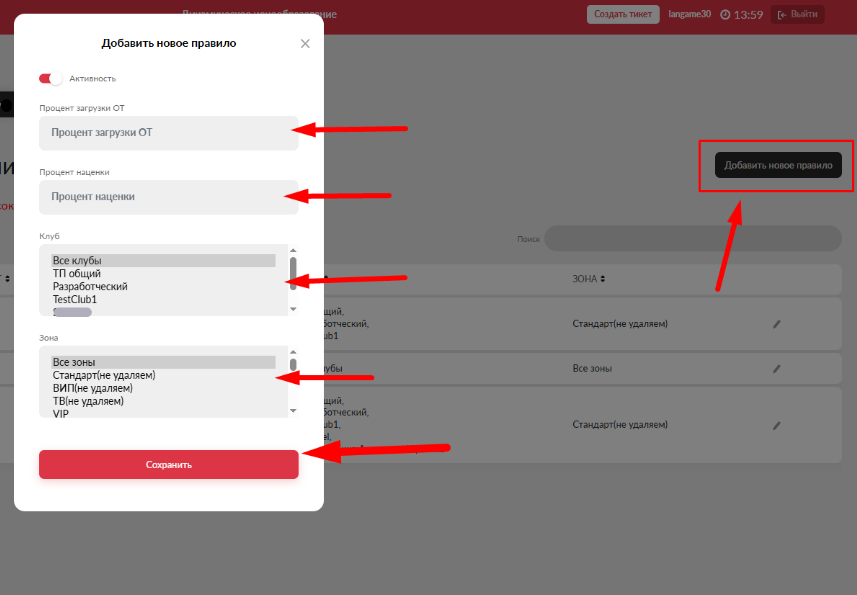Choose 'ТП общий' in club list
Image resolution: width=857 pixels, height=595 pixels.
point(162,274)
